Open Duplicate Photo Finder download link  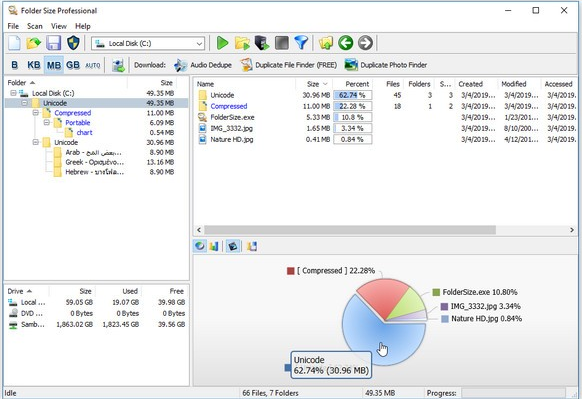coord(386,65)
